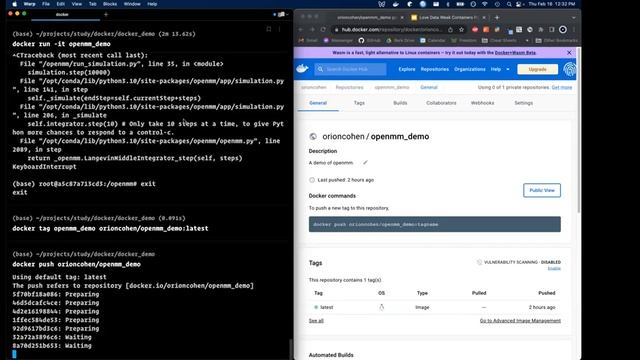Viewport: 640px width, 360px height.
Task: Switch to the Tags tab
Action: [x=359, y=103]
